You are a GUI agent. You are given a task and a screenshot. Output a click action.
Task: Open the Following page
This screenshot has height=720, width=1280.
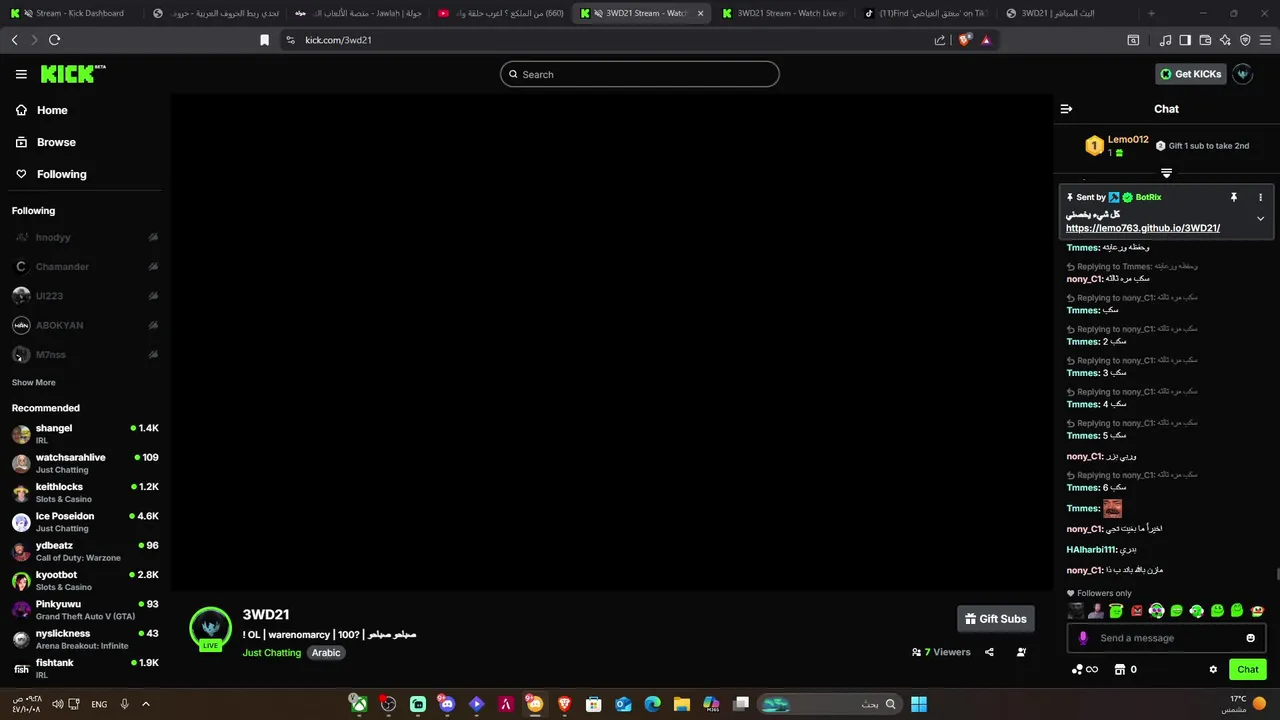coord(51,174)
